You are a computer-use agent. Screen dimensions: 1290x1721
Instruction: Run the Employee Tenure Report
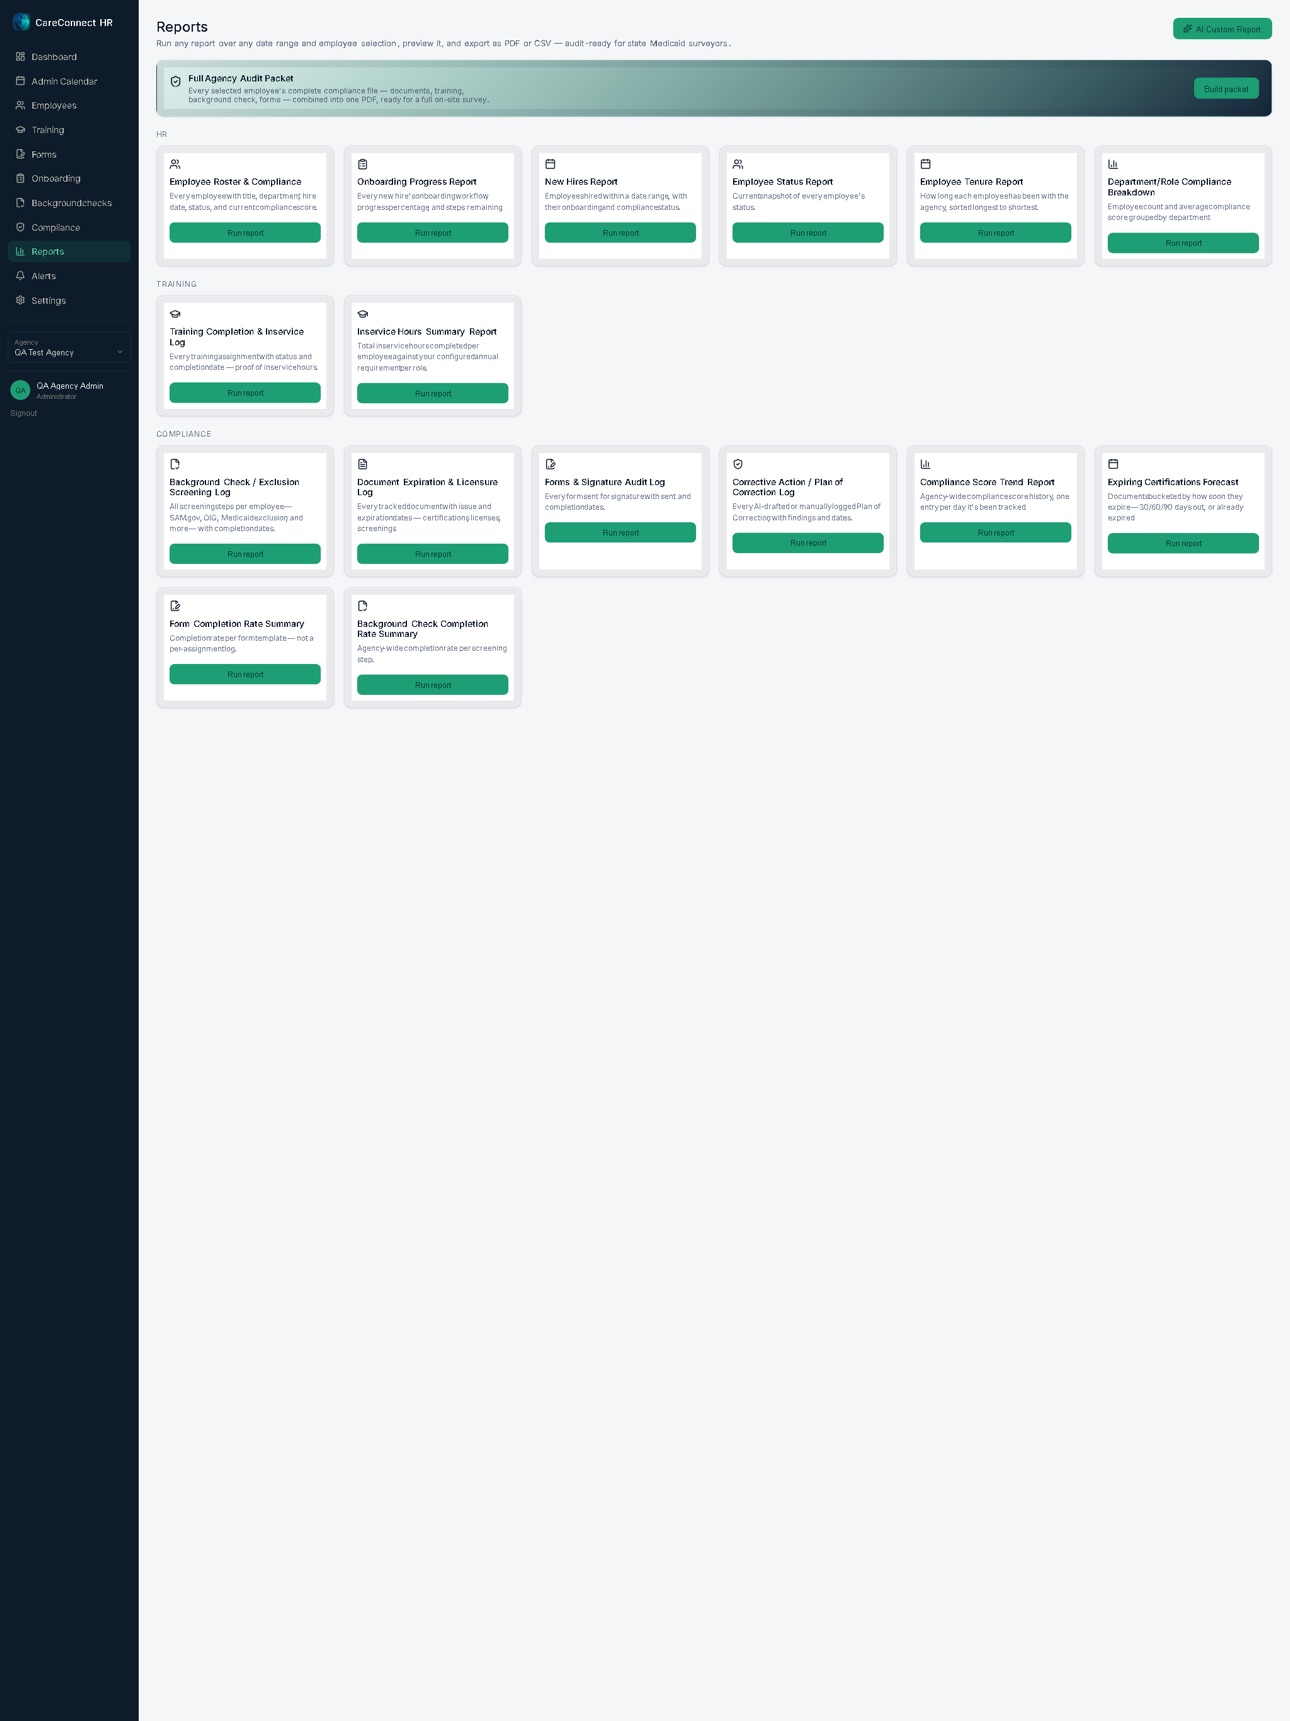pos(995,233)
